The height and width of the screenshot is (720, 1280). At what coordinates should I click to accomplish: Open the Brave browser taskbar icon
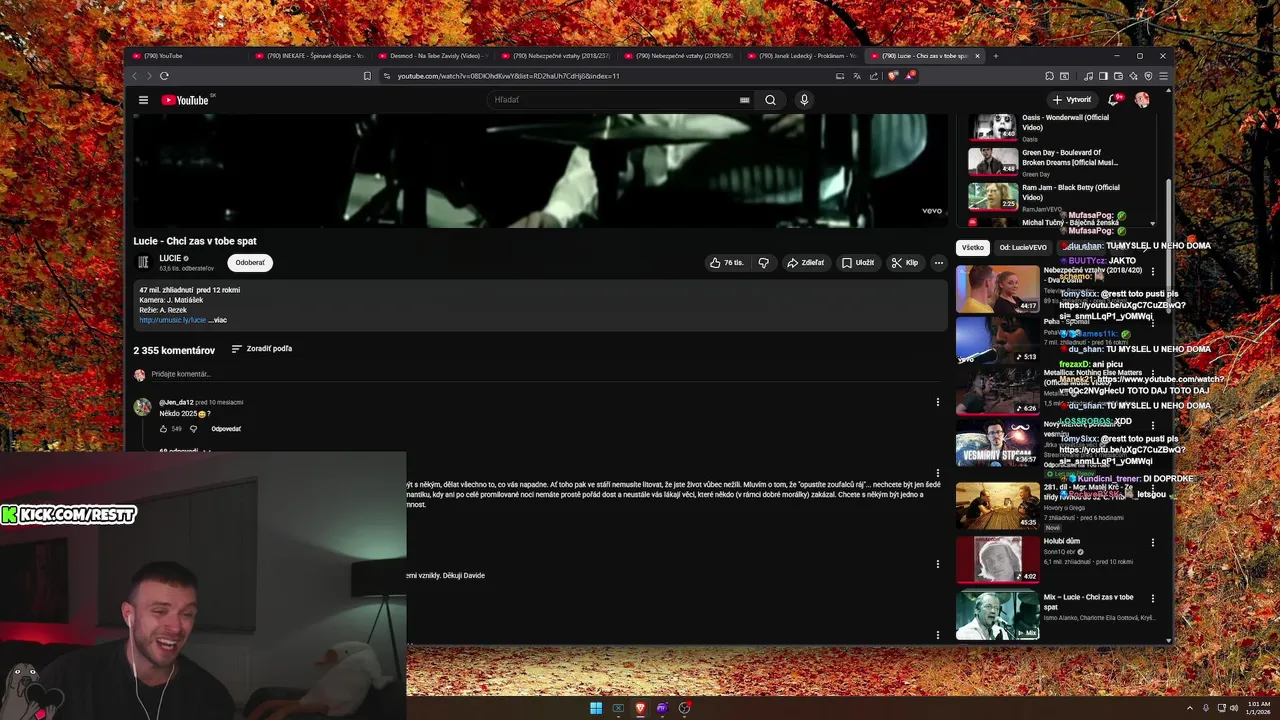pyautogui.click(x=640, y=708)
